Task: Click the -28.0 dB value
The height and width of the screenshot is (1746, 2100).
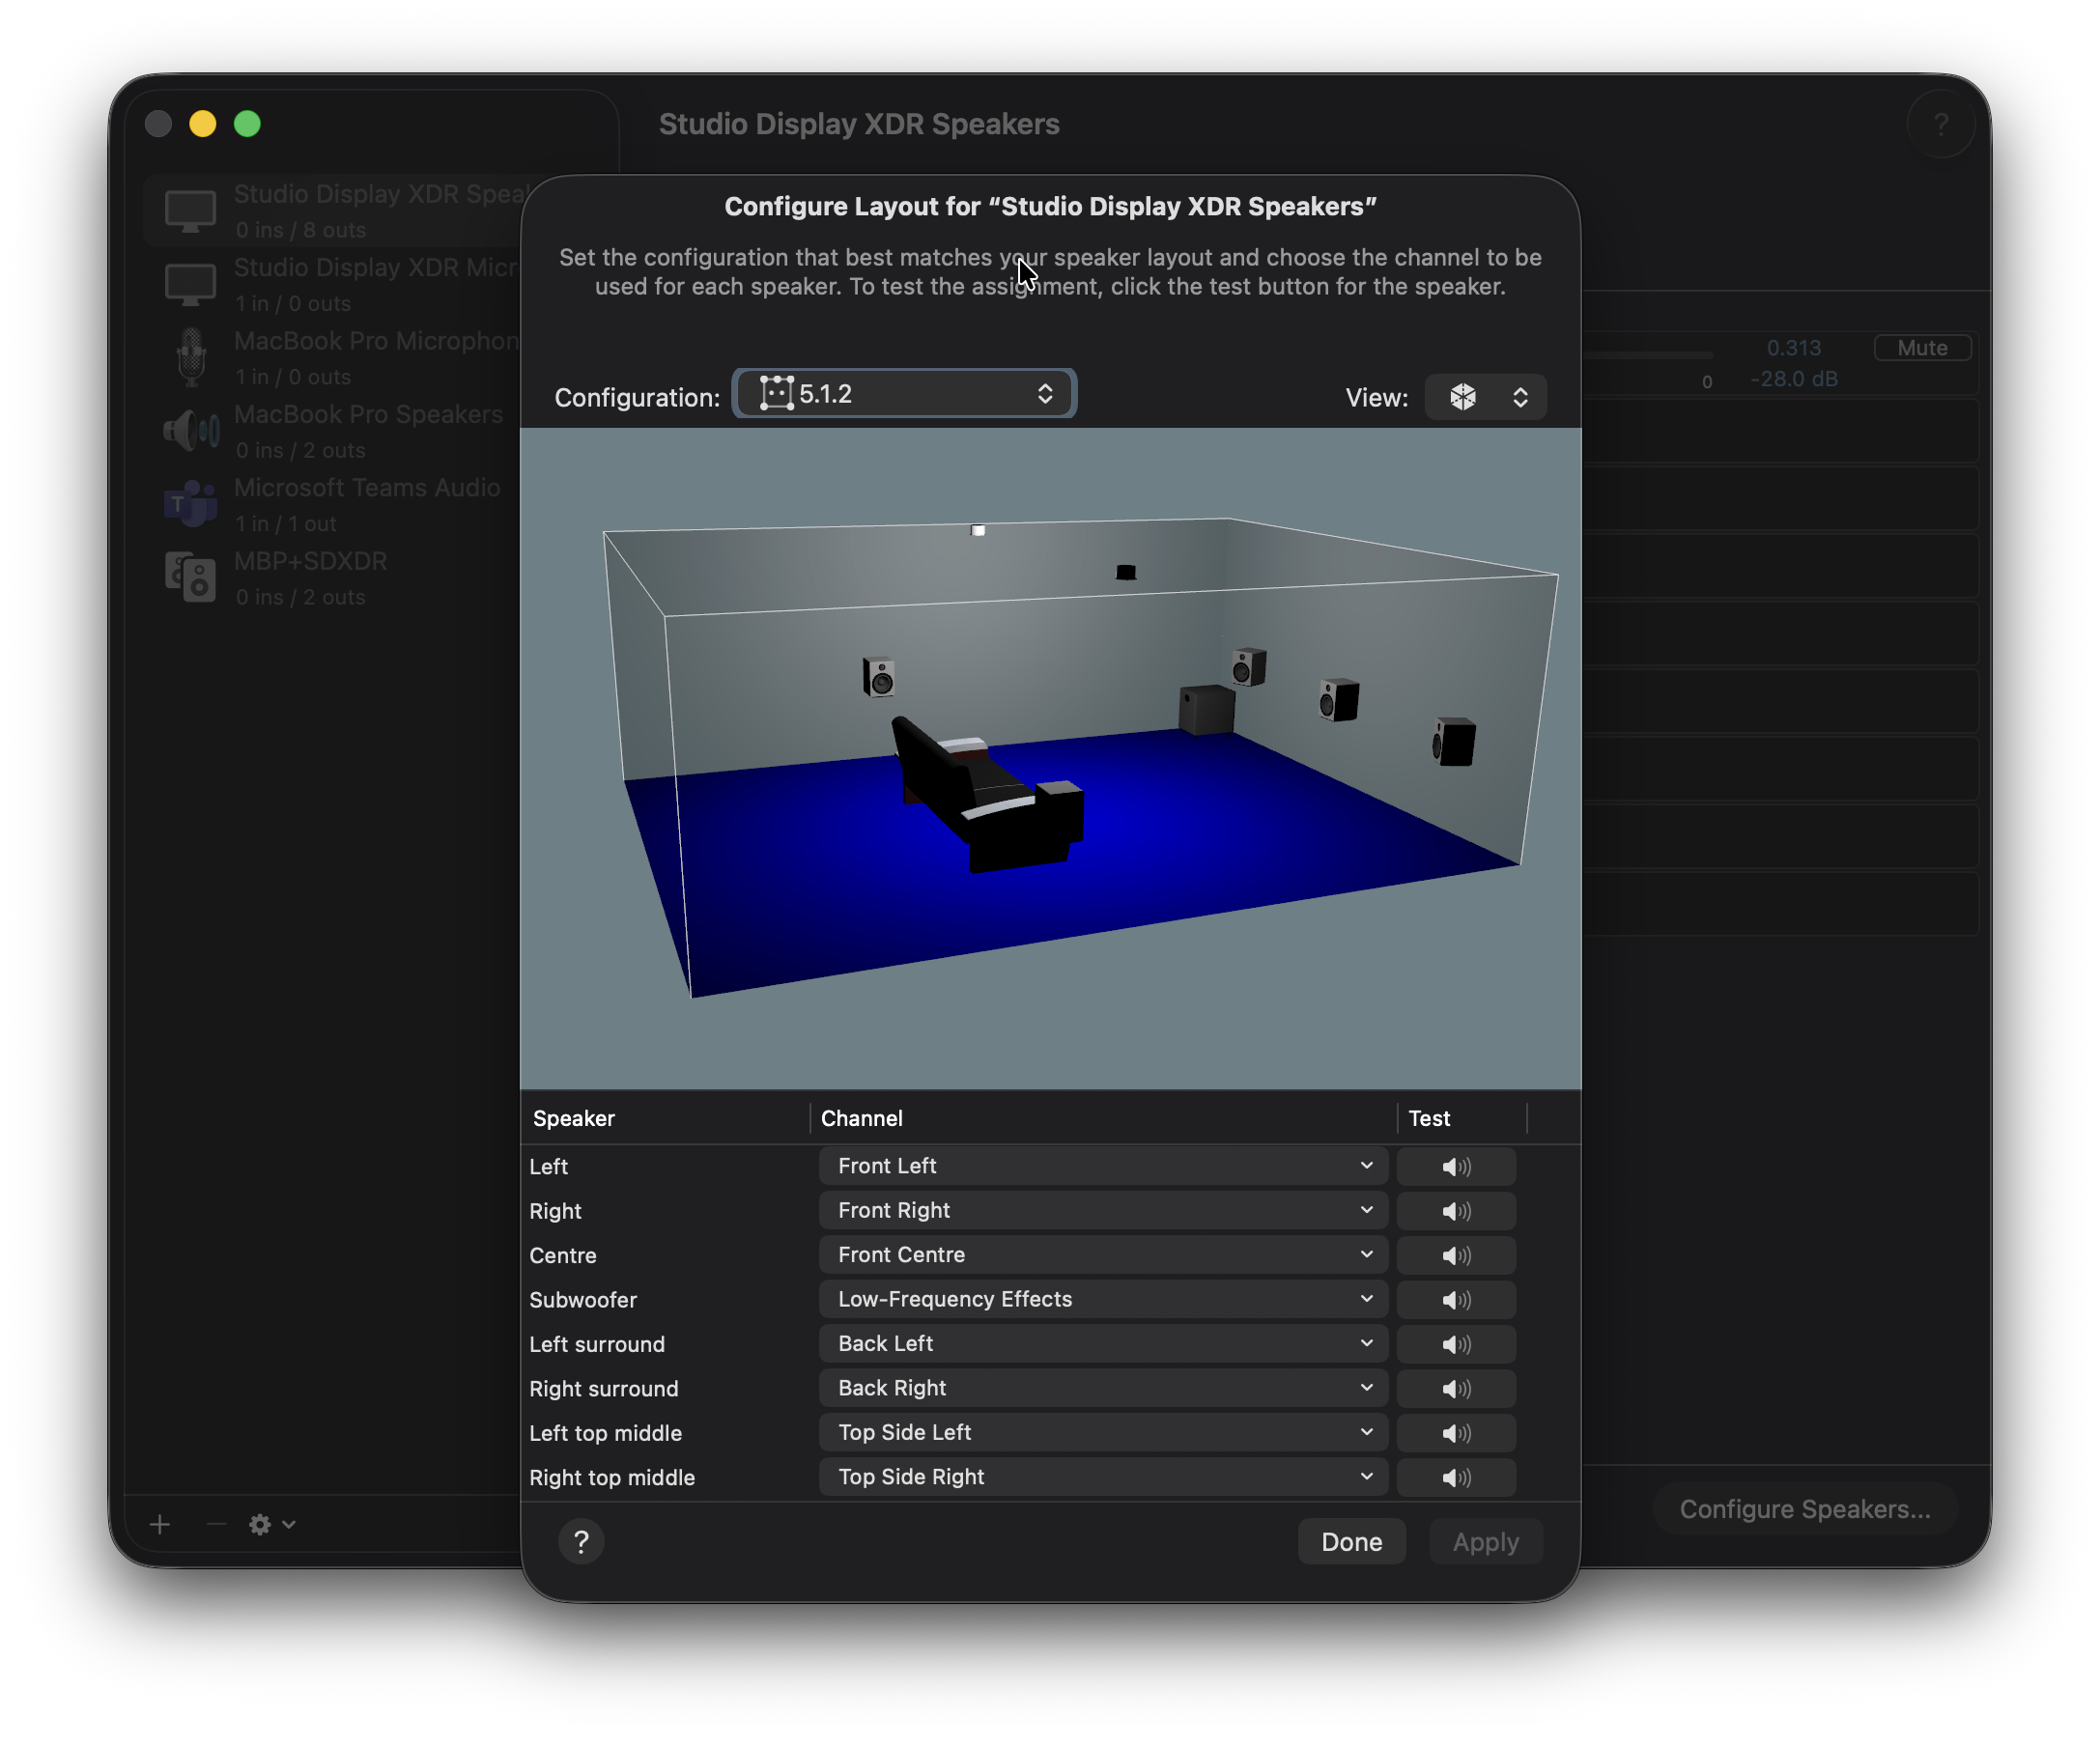Action: click(1793, 379)
